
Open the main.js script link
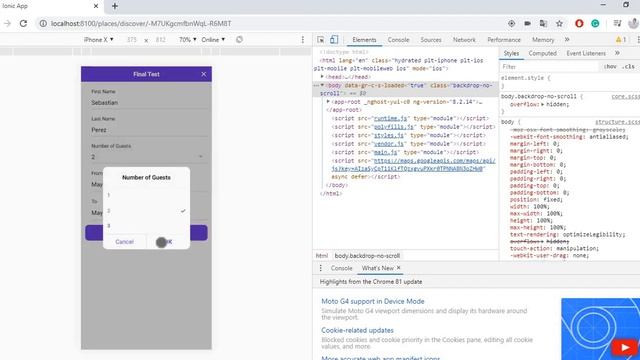click(386, 152)
